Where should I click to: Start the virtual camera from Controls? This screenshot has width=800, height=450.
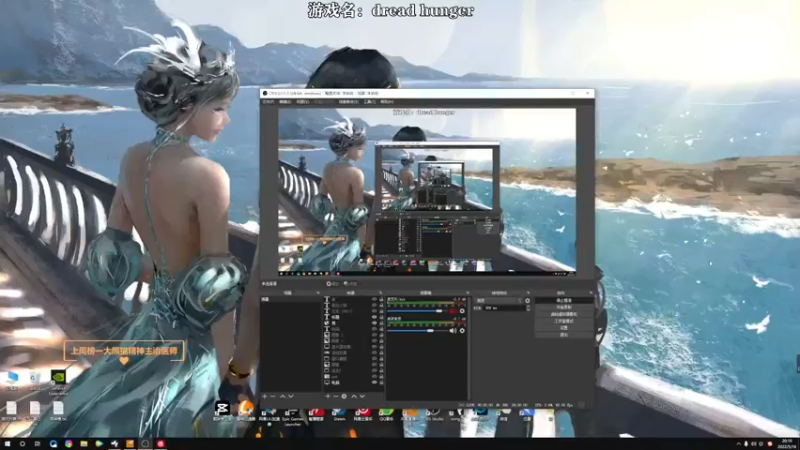pos(564,314)
